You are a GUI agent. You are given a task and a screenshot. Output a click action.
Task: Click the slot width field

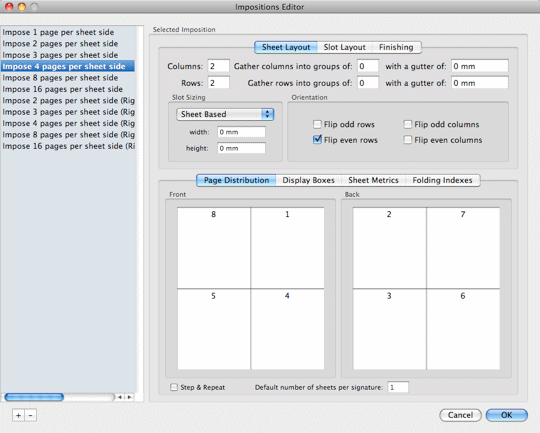pyautogui.click(x=241, y=132)
